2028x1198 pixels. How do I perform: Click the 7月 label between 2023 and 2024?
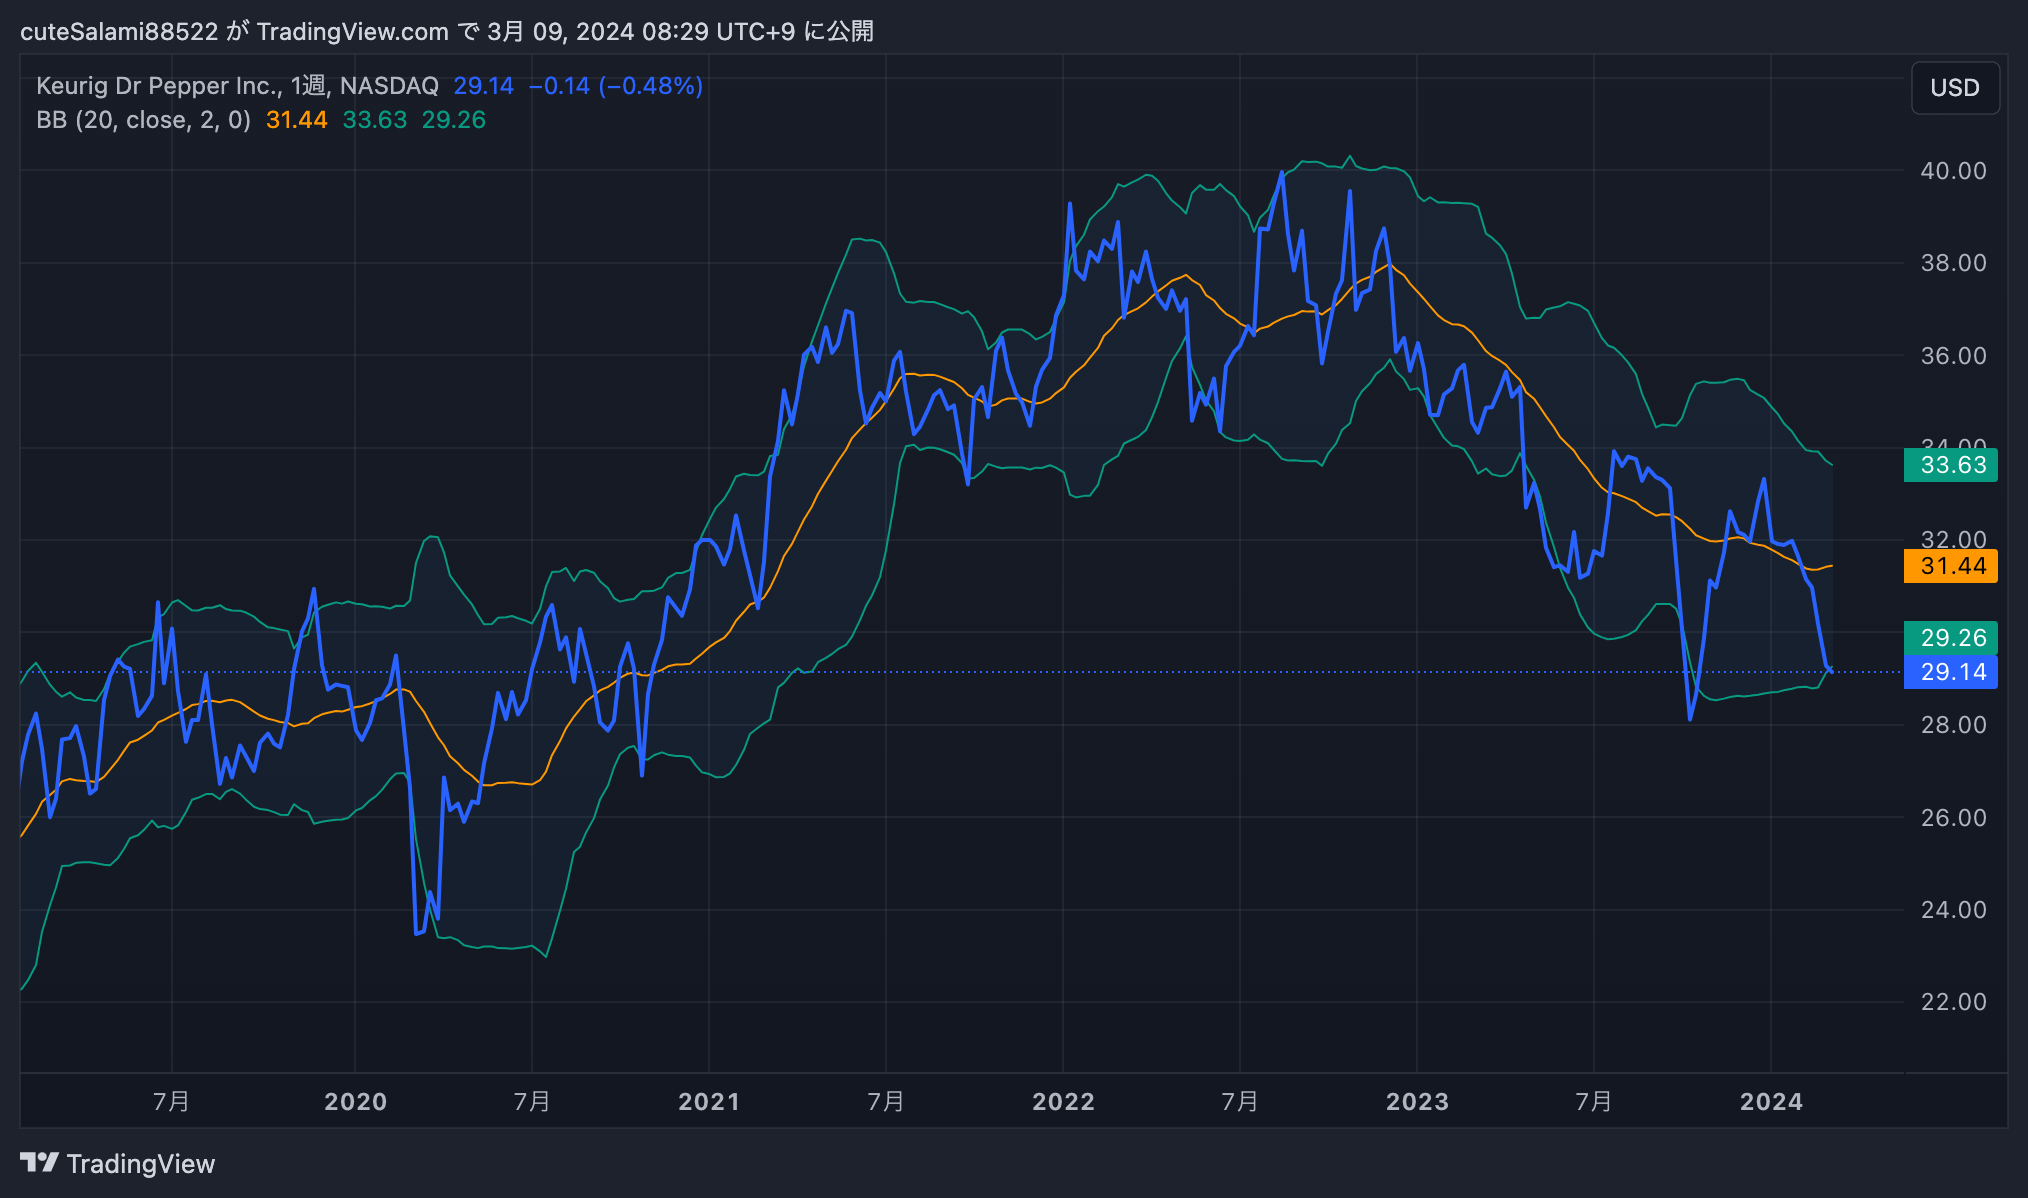(1594, 1102)
